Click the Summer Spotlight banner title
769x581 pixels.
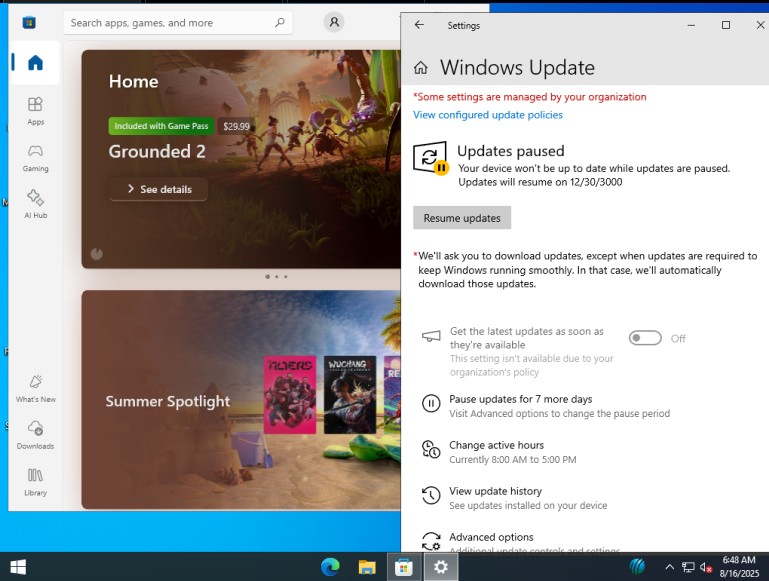point(168,401)
